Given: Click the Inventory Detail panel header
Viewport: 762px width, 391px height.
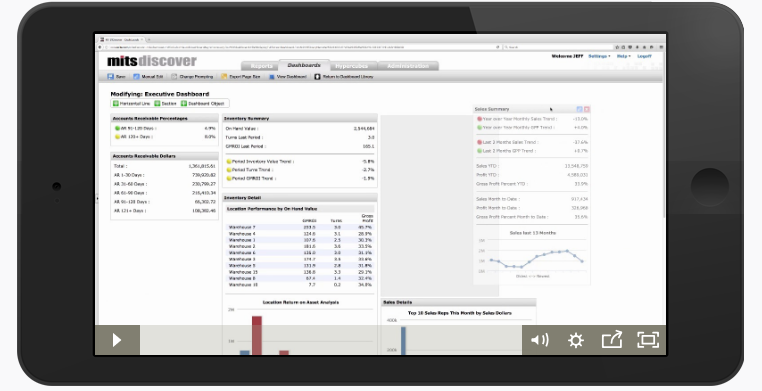Looking at the screenshot, I should [x=300, y=198].
